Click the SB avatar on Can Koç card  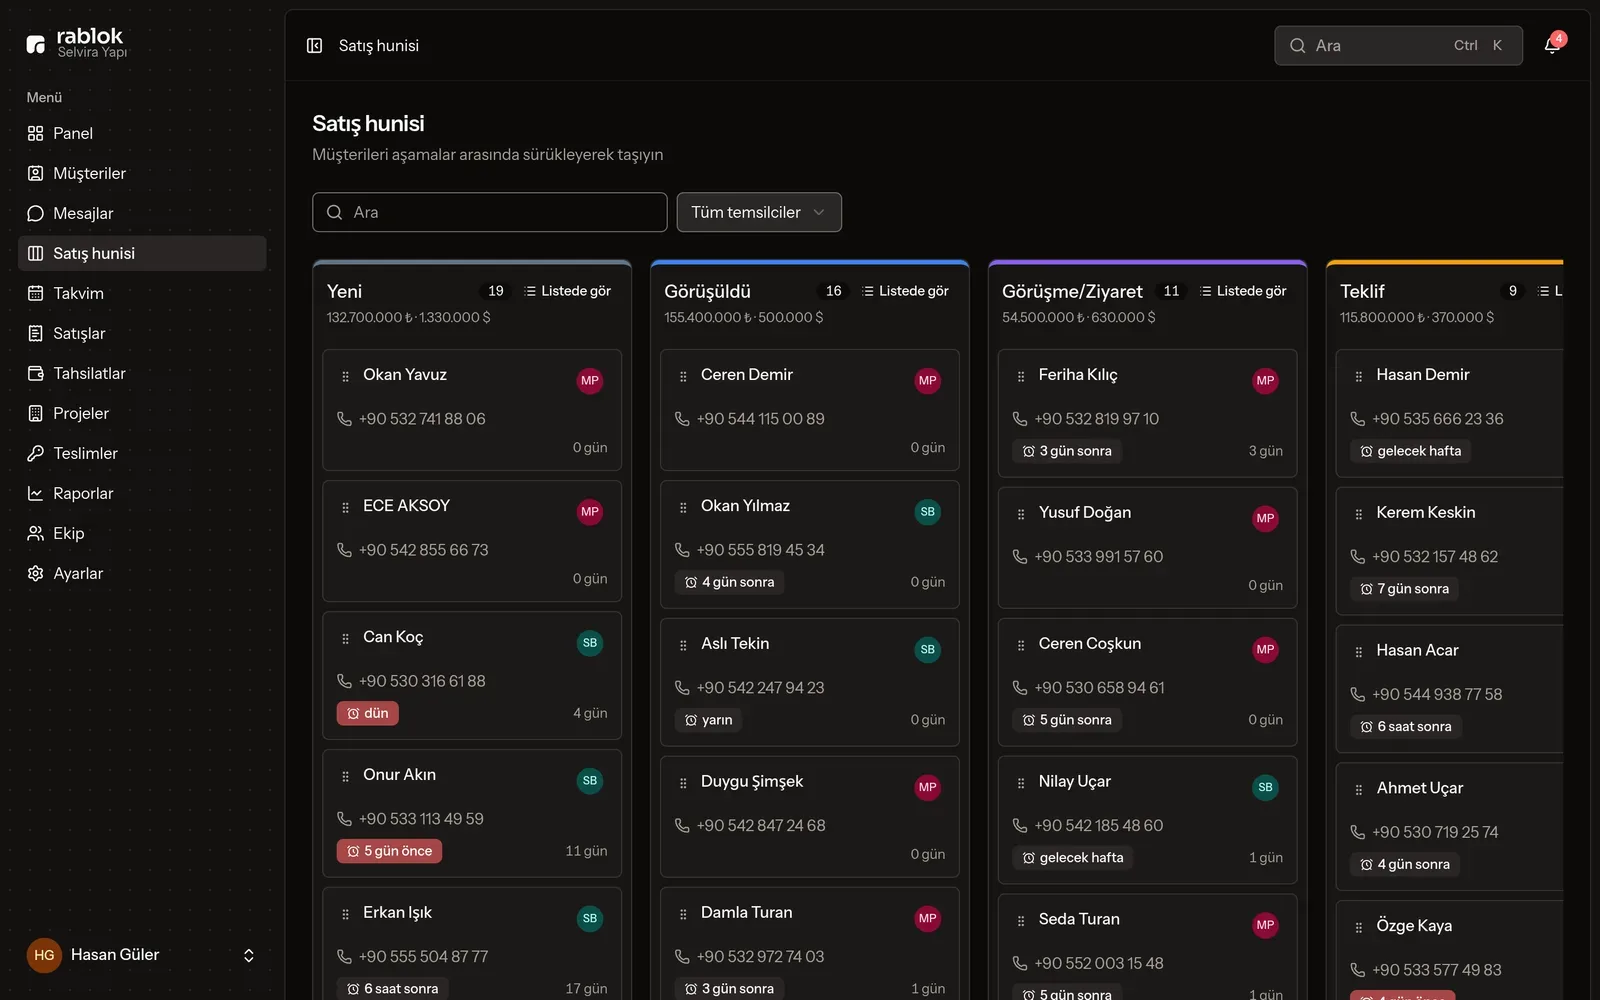(590, 643)
